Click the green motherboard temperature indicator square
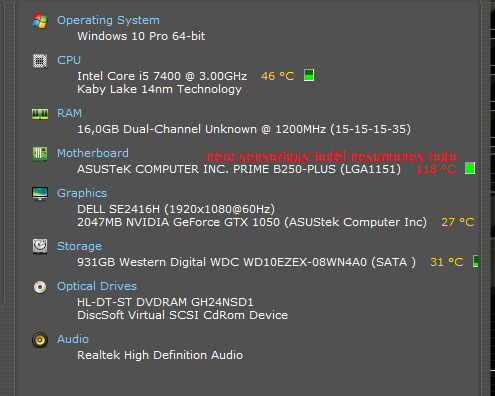This screenshot has height=396, width=495. point(470,168)
